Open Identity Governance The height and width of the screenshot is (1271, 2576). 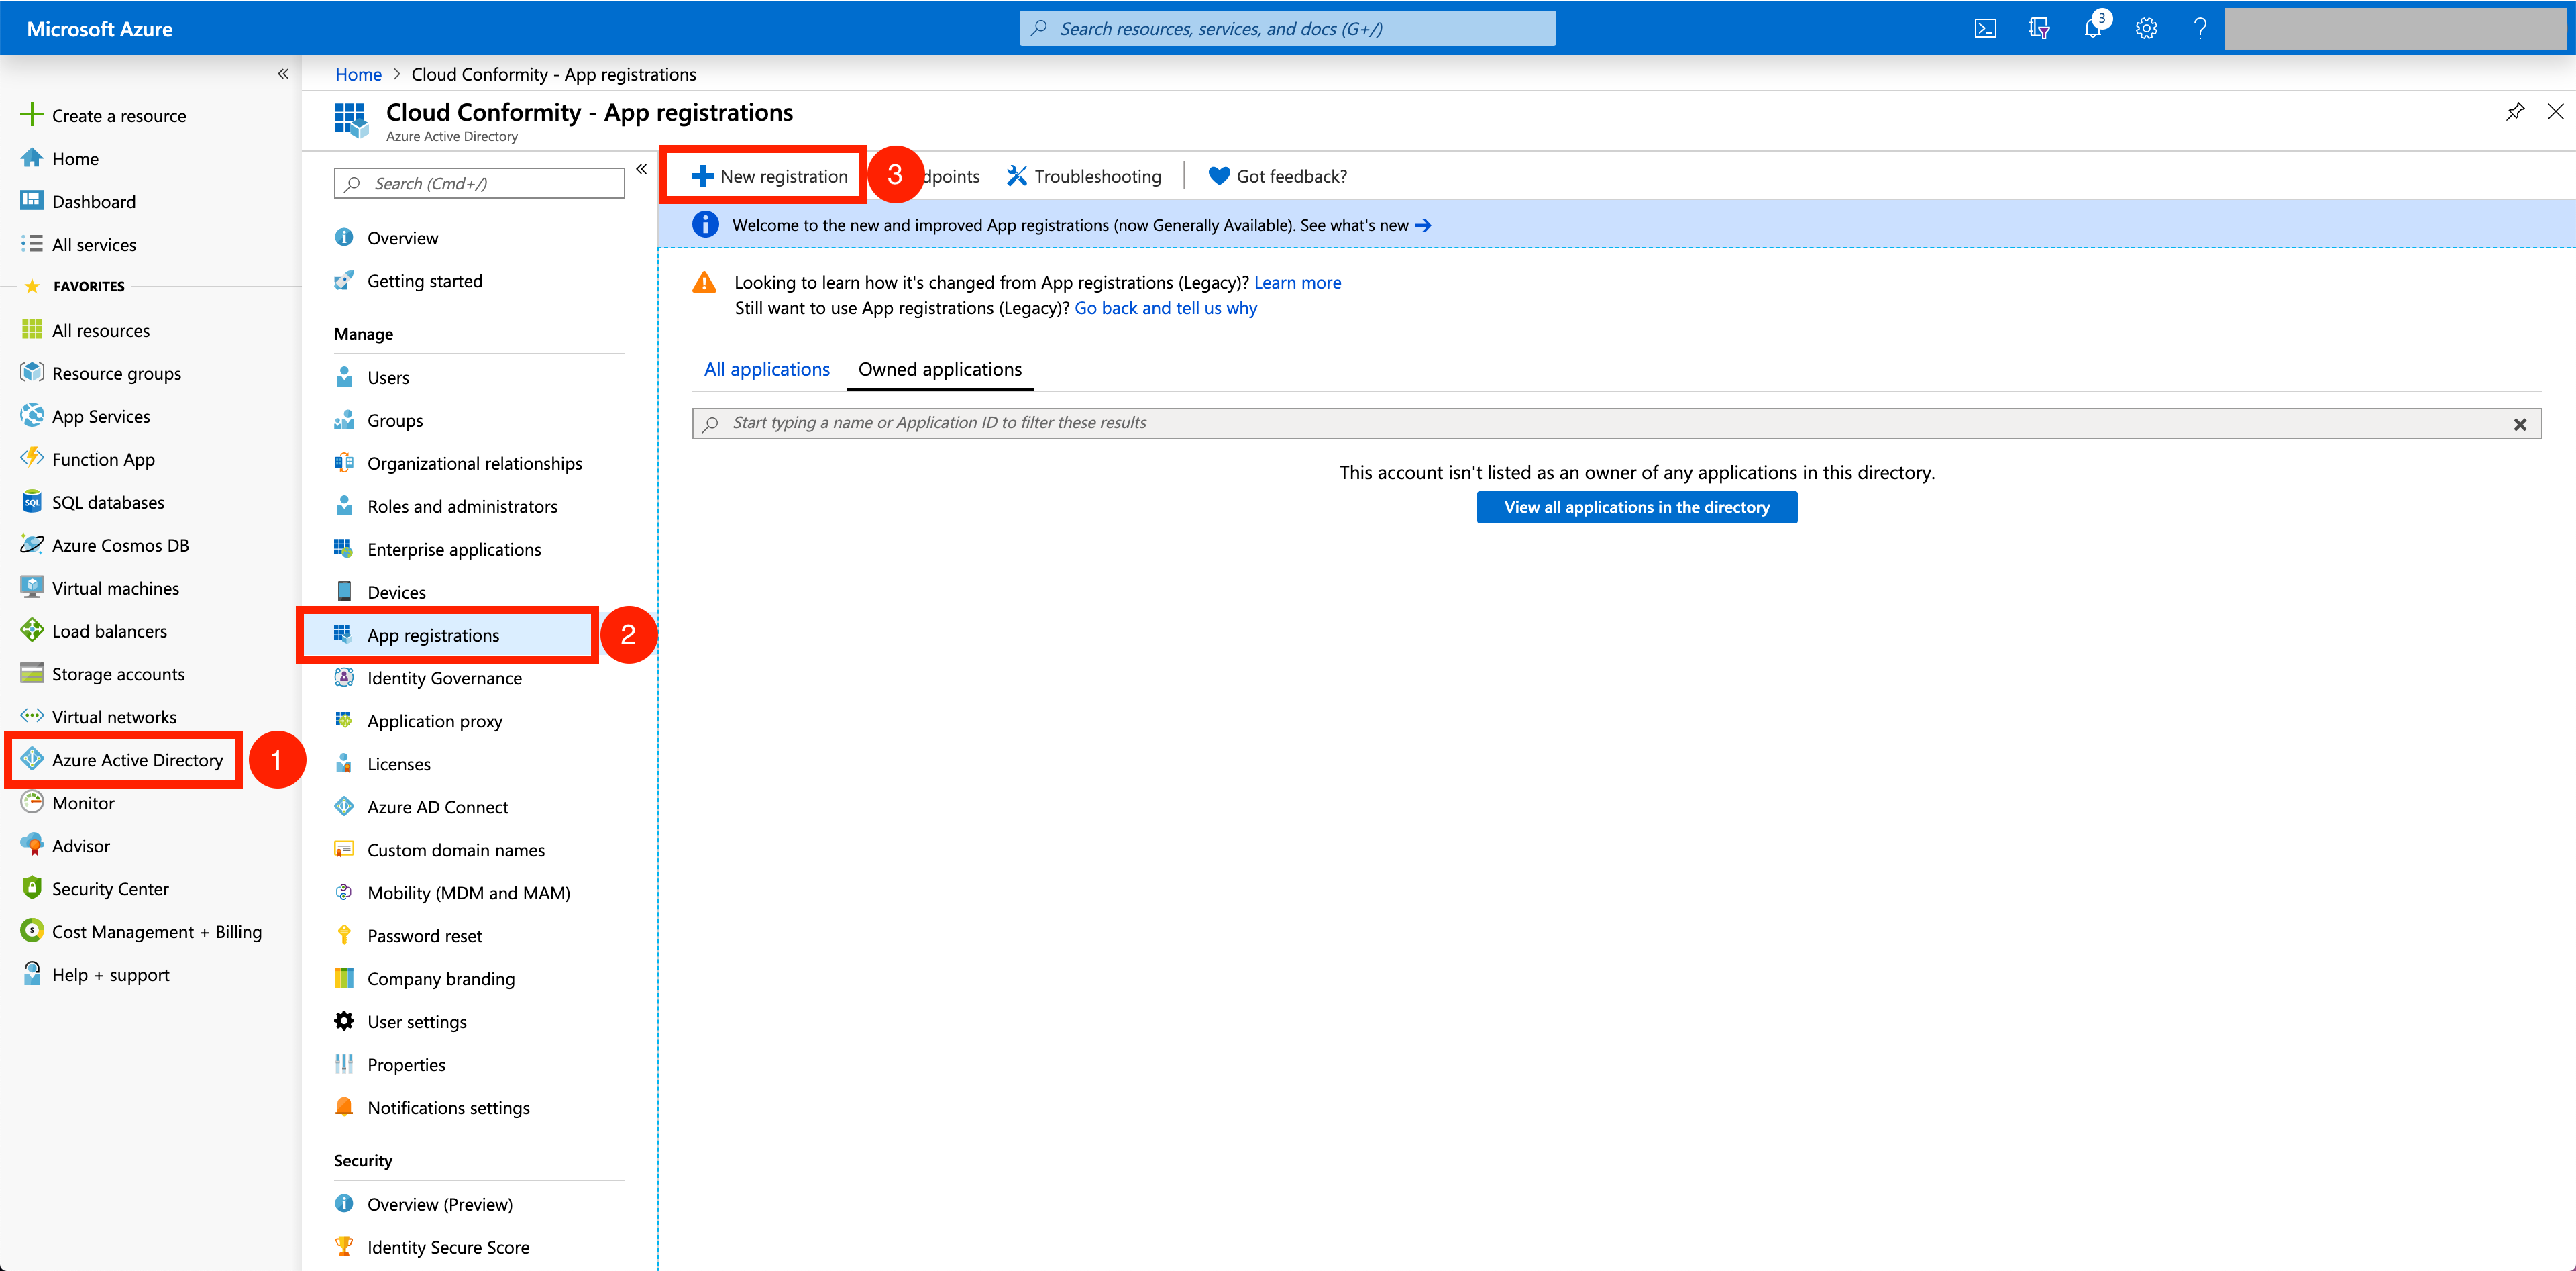428,678
